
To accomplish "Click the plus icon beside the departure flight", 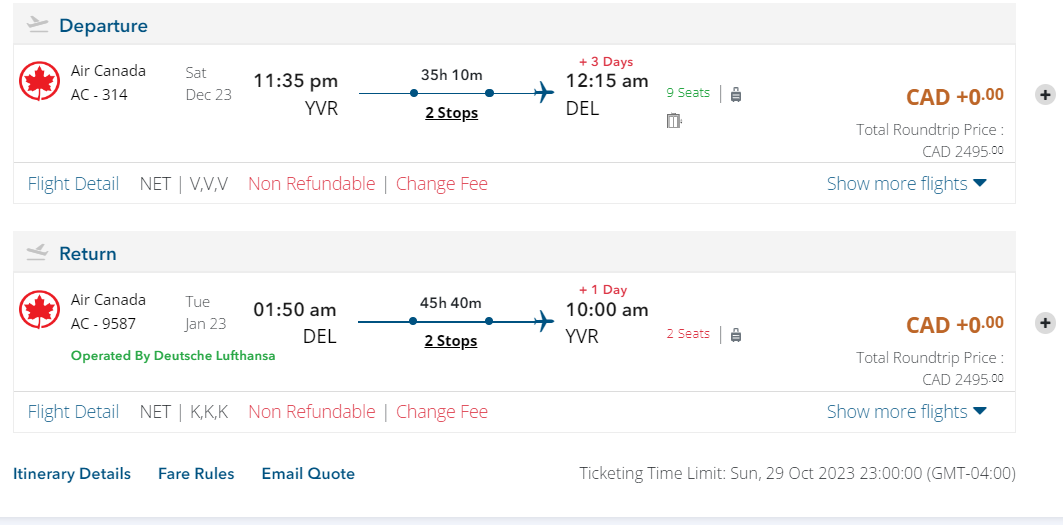I will 1044,95.
